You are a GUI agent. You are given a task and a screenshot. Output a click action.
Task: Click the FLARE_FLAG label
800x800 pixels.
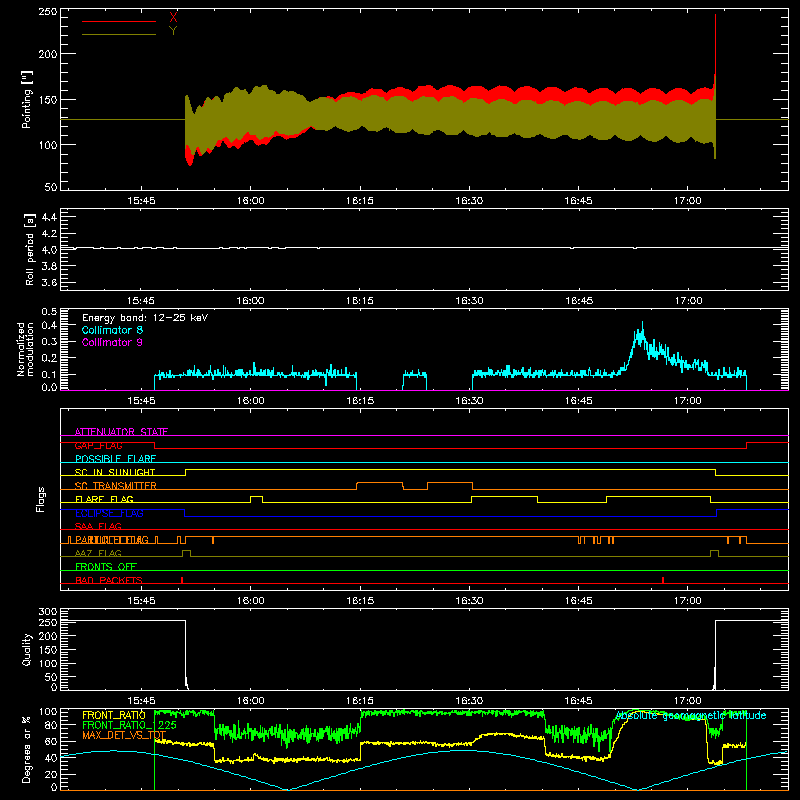tap(104, 499)
